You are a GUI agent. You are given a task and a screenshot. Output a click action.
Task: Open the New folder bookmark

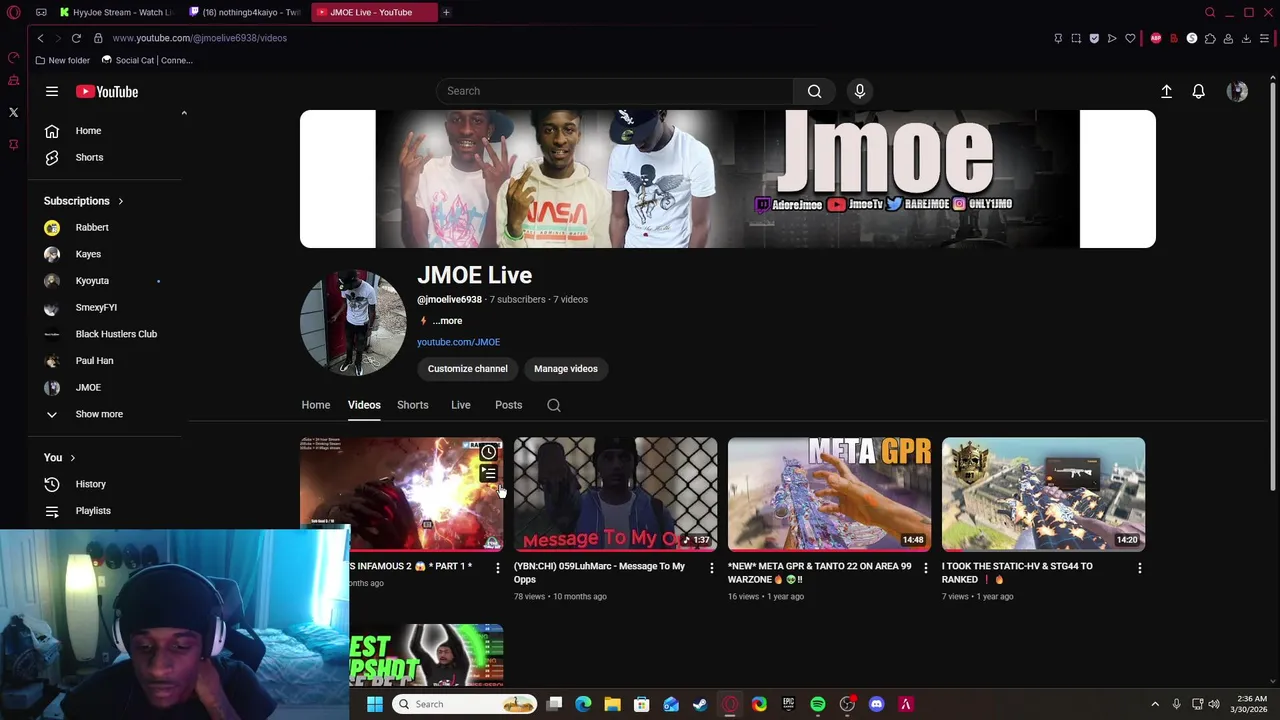coord(63,60)
